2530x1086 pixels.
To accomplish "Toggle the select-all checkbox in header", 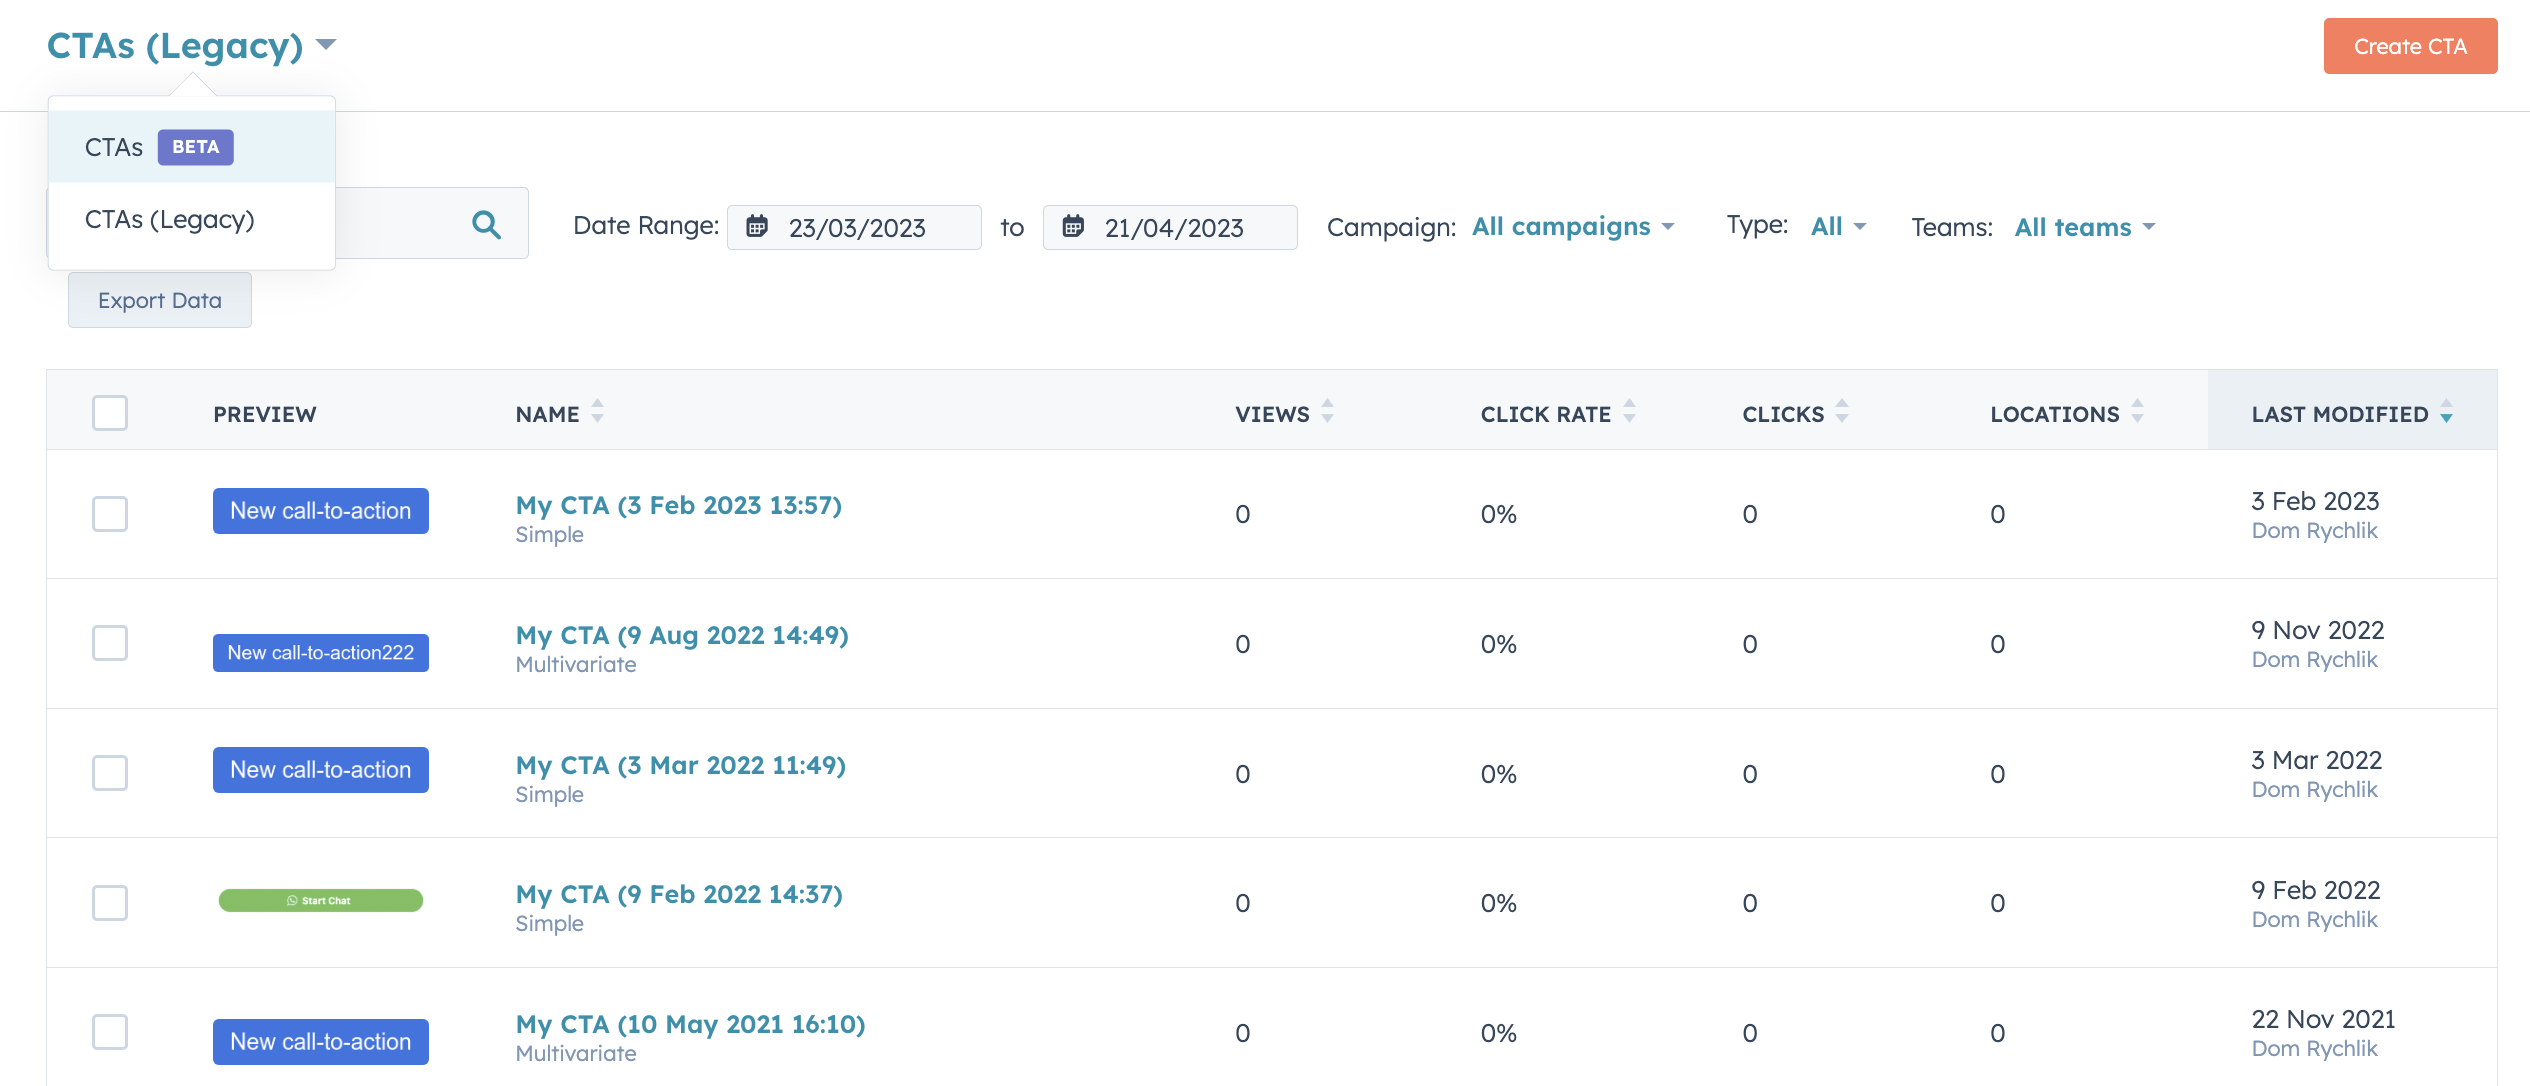I will [x=110, y=413].
